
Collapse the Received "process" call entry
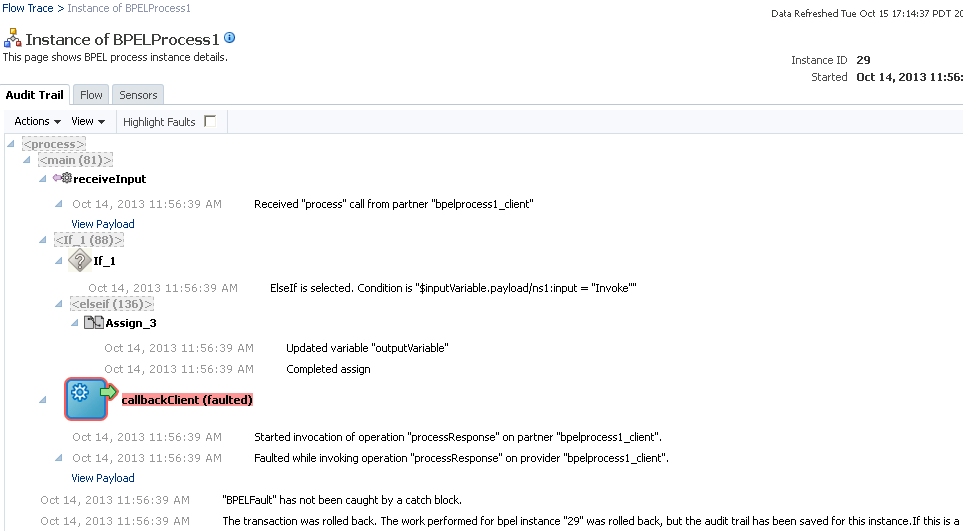point(58,204)
